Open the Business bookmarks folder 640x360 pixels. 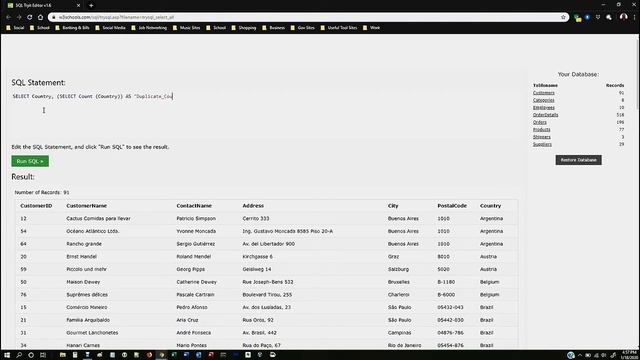point(273,28)
